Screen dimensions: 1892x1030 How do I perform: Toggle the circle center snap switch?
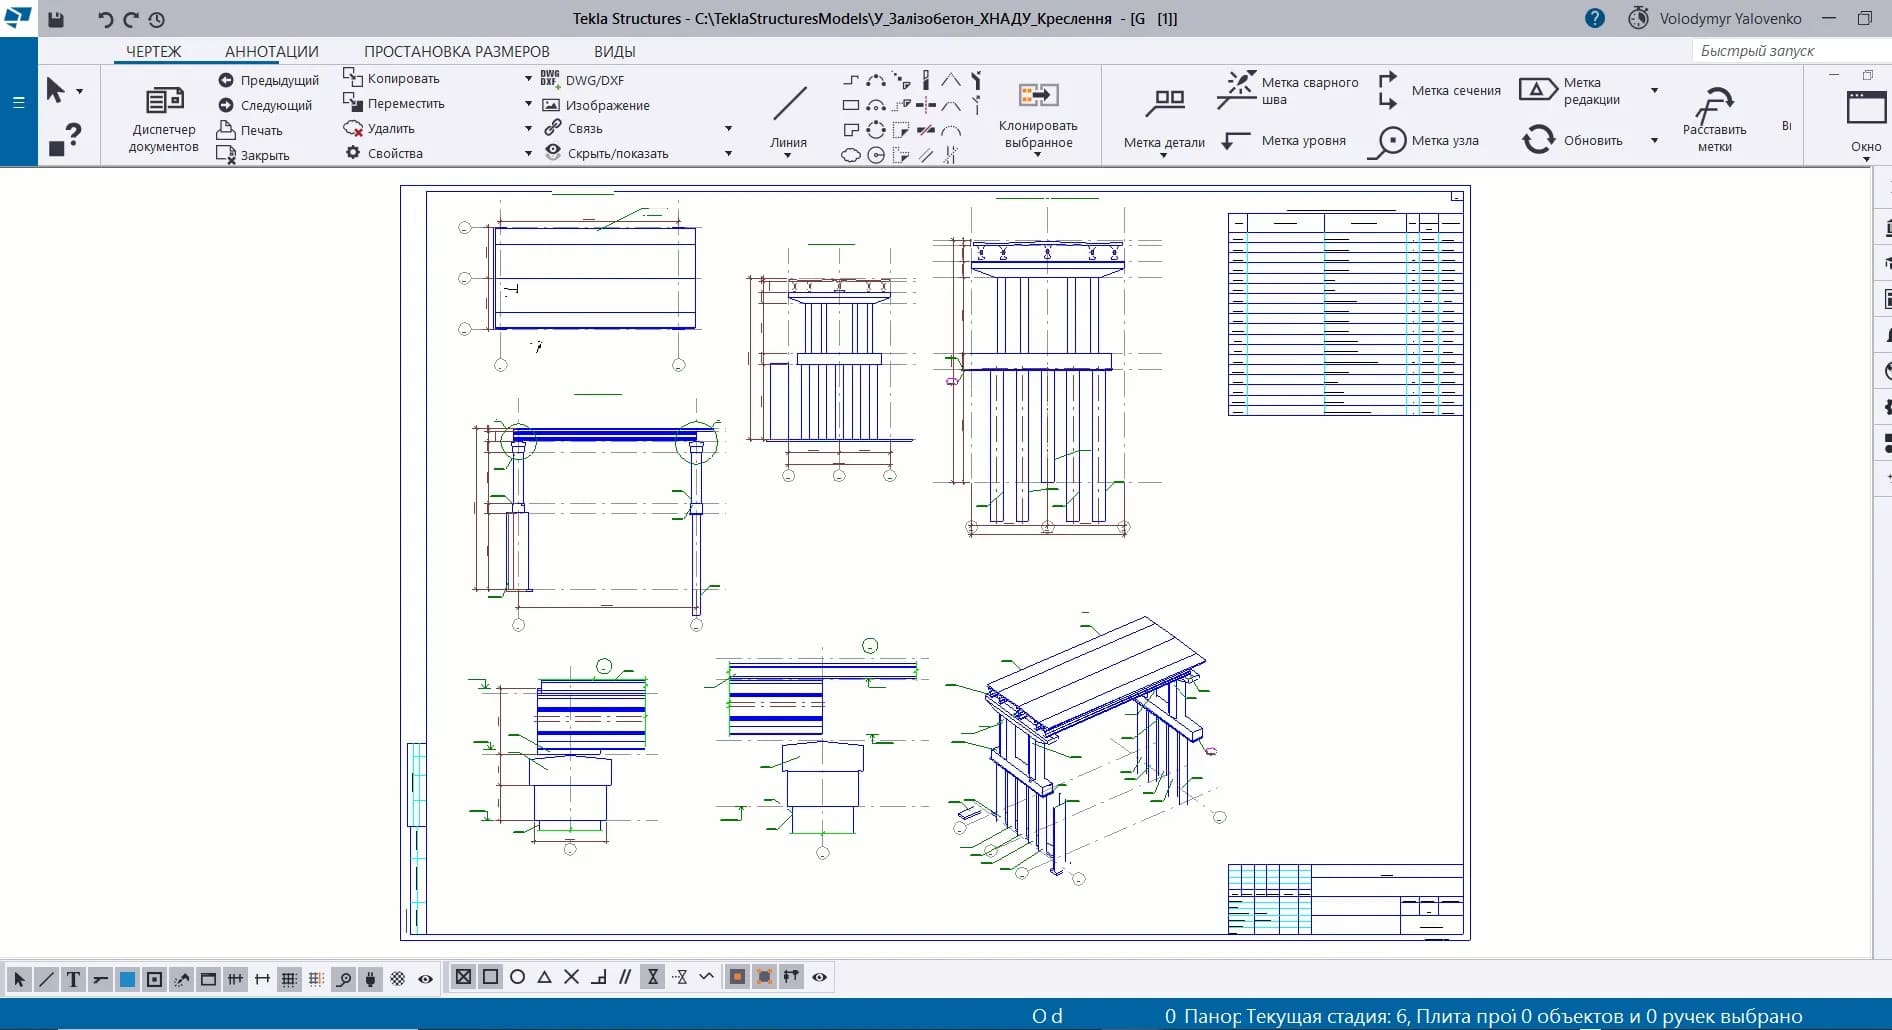pos(517,977)
